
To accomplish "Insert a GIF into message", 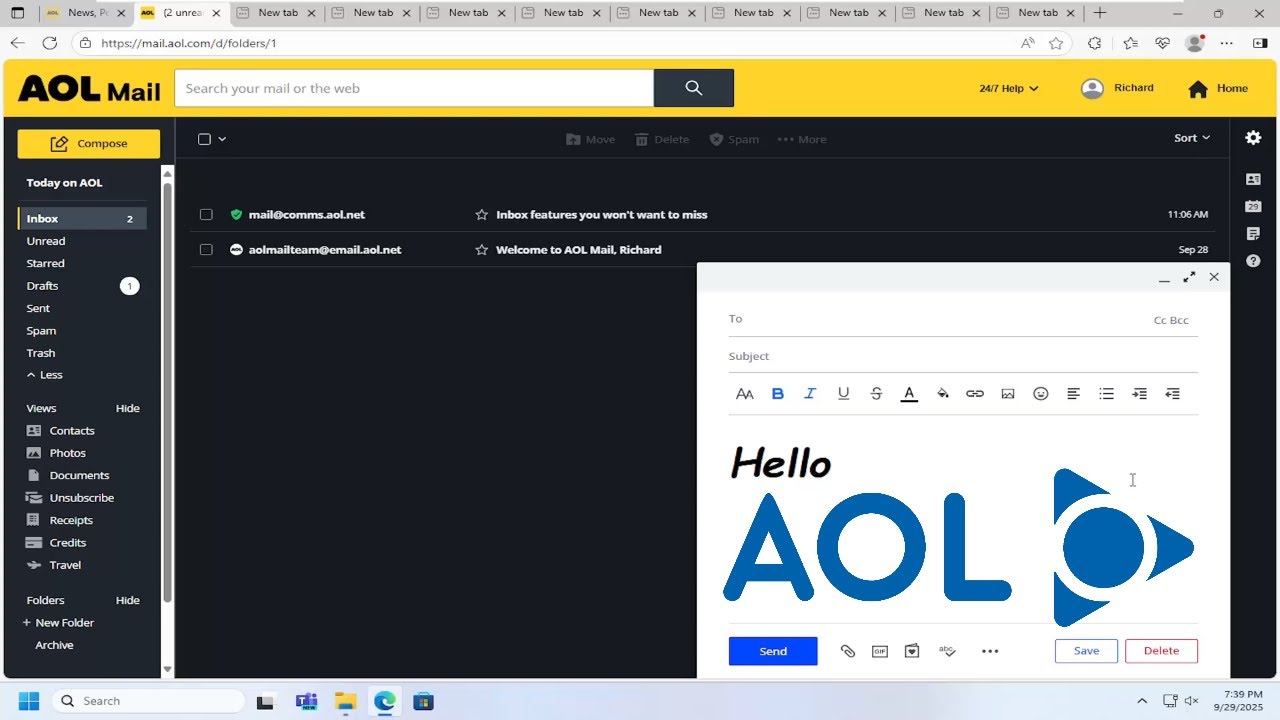I will coord(880,651).
